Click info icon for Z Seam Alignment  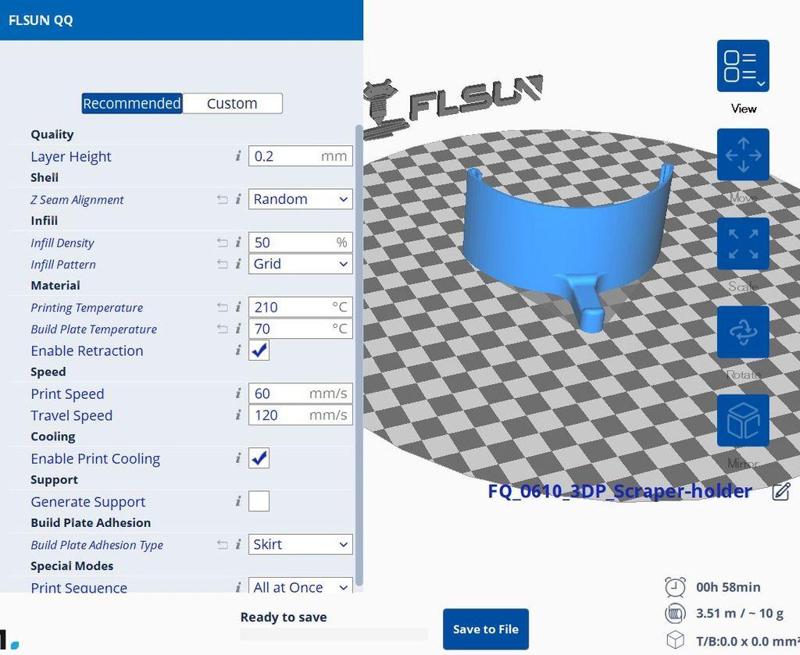point(238,199)
